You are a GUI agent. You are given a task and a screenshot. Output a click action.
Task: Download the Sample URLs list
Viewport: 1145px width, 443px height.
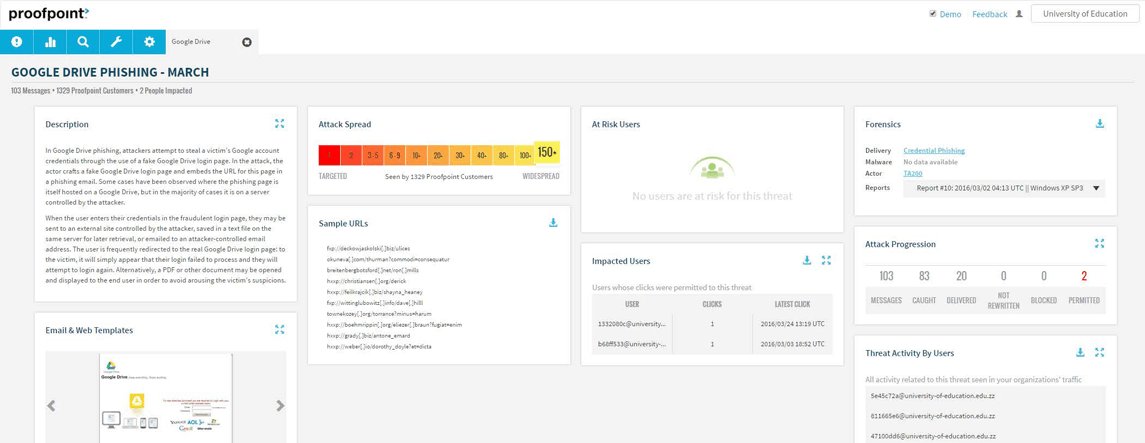(553, 223)
